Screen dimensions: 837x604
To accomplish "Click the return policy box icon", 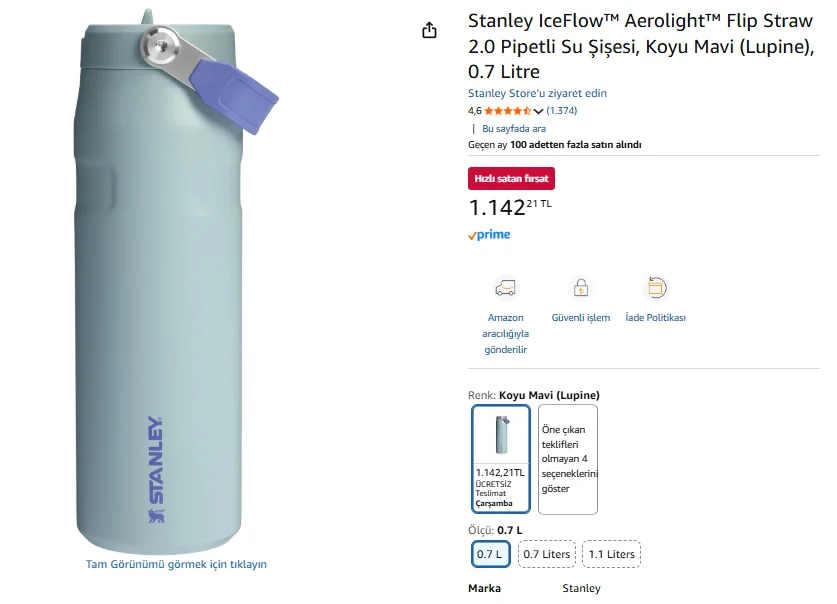I will [x=656, y=288].
